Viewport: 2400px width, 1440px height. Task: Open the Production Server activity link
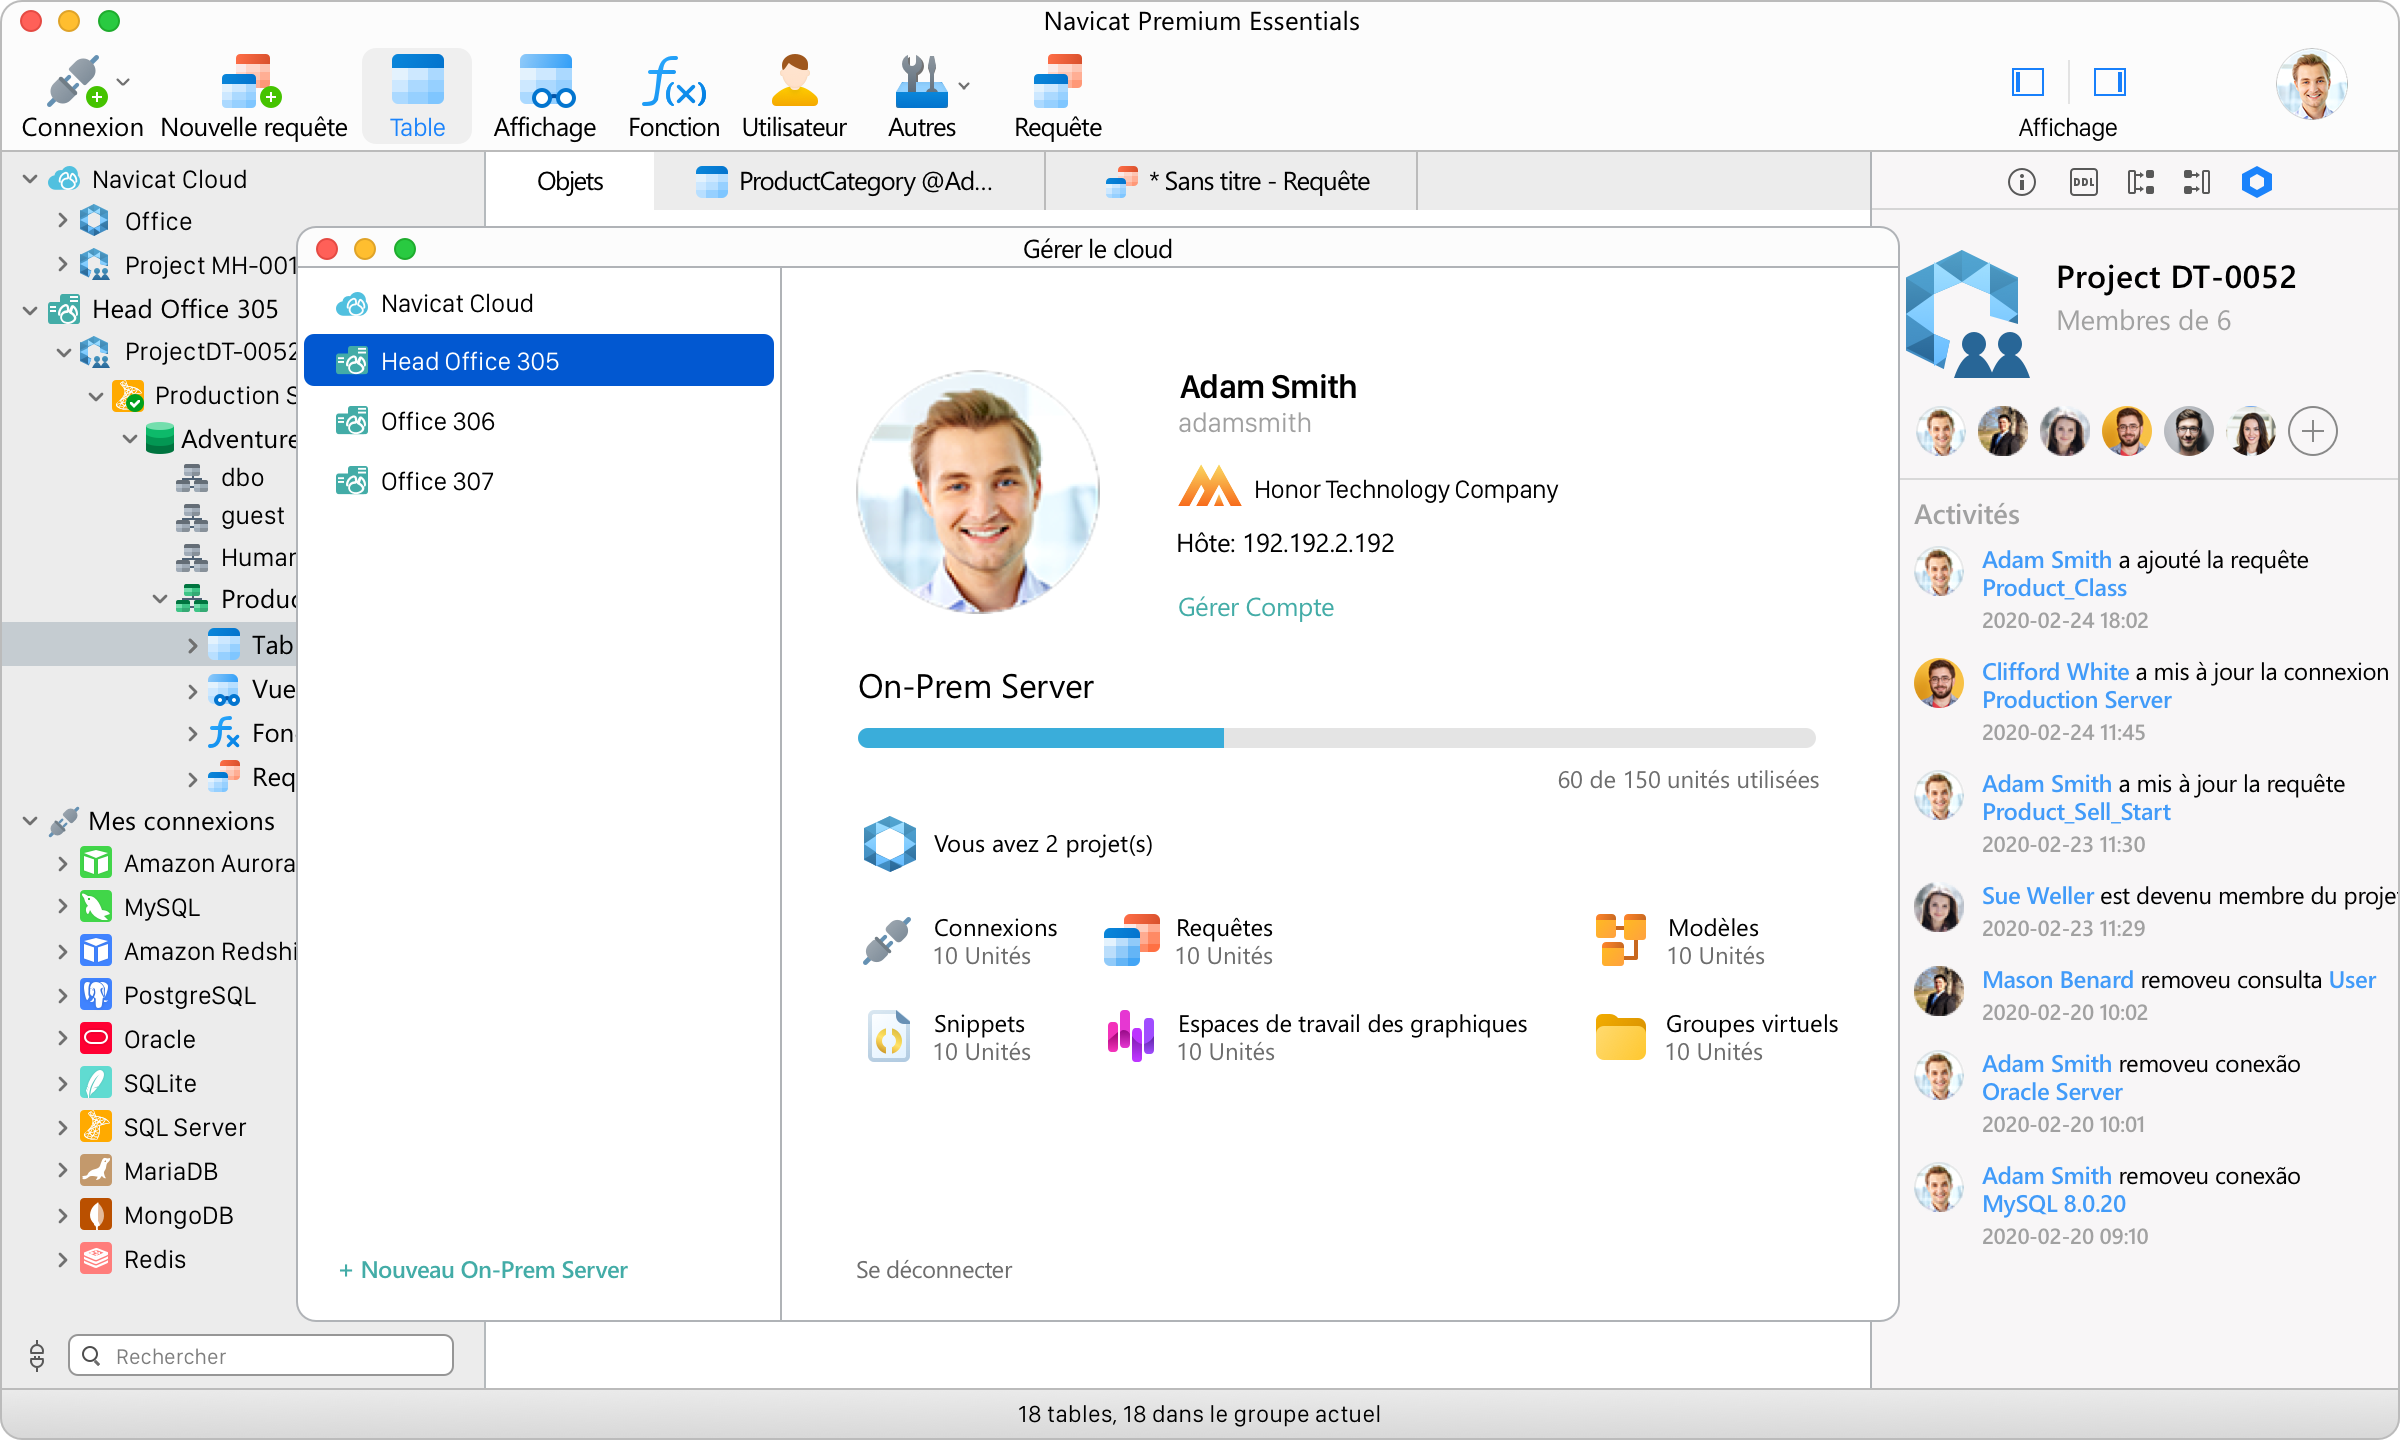coord(2076,700)
